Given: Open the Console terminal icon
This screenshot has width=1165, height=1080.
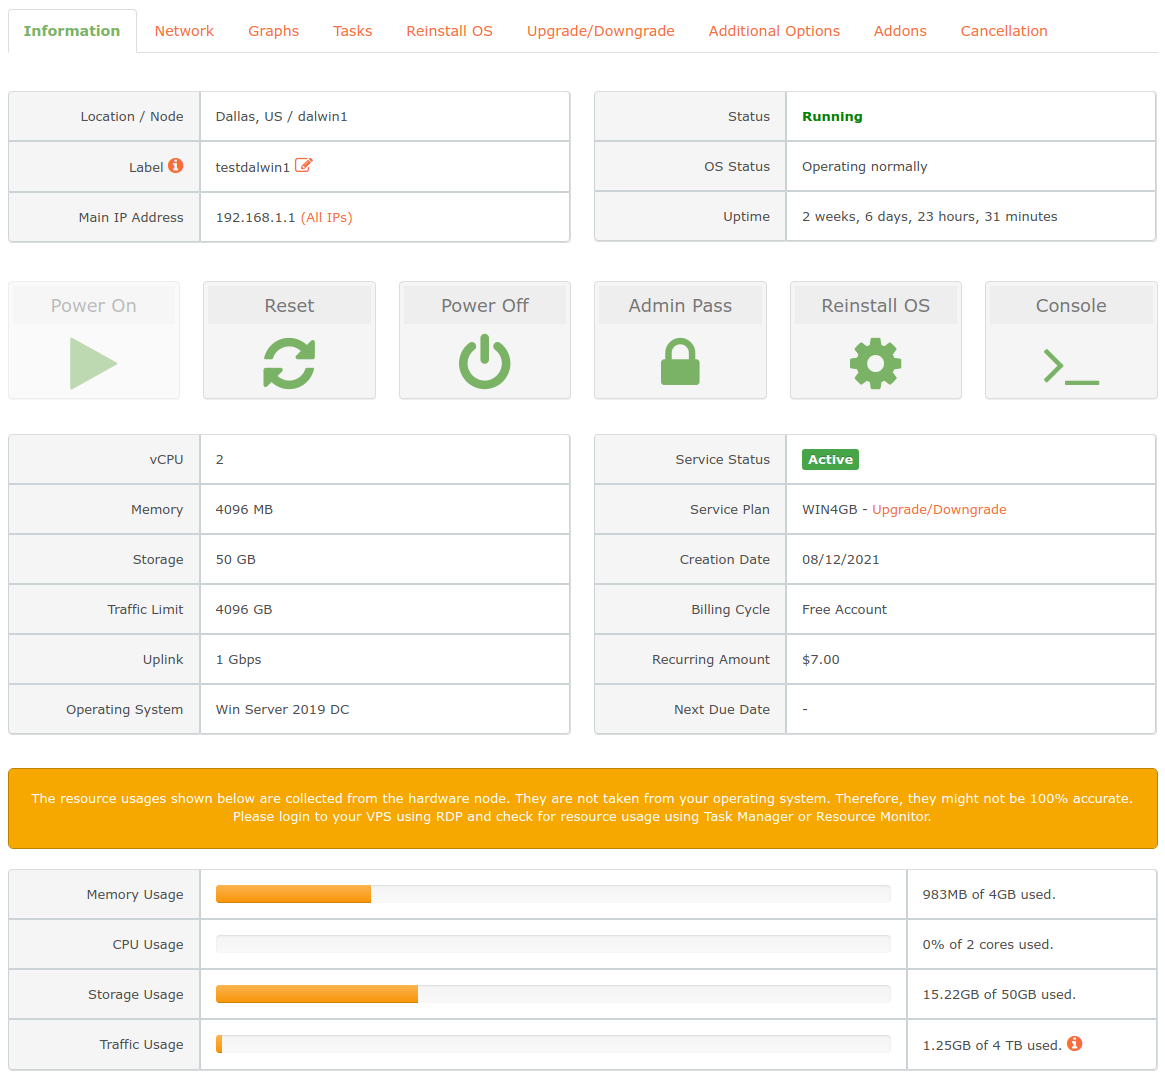Looking at the screenshot, I should [1071, 366].
